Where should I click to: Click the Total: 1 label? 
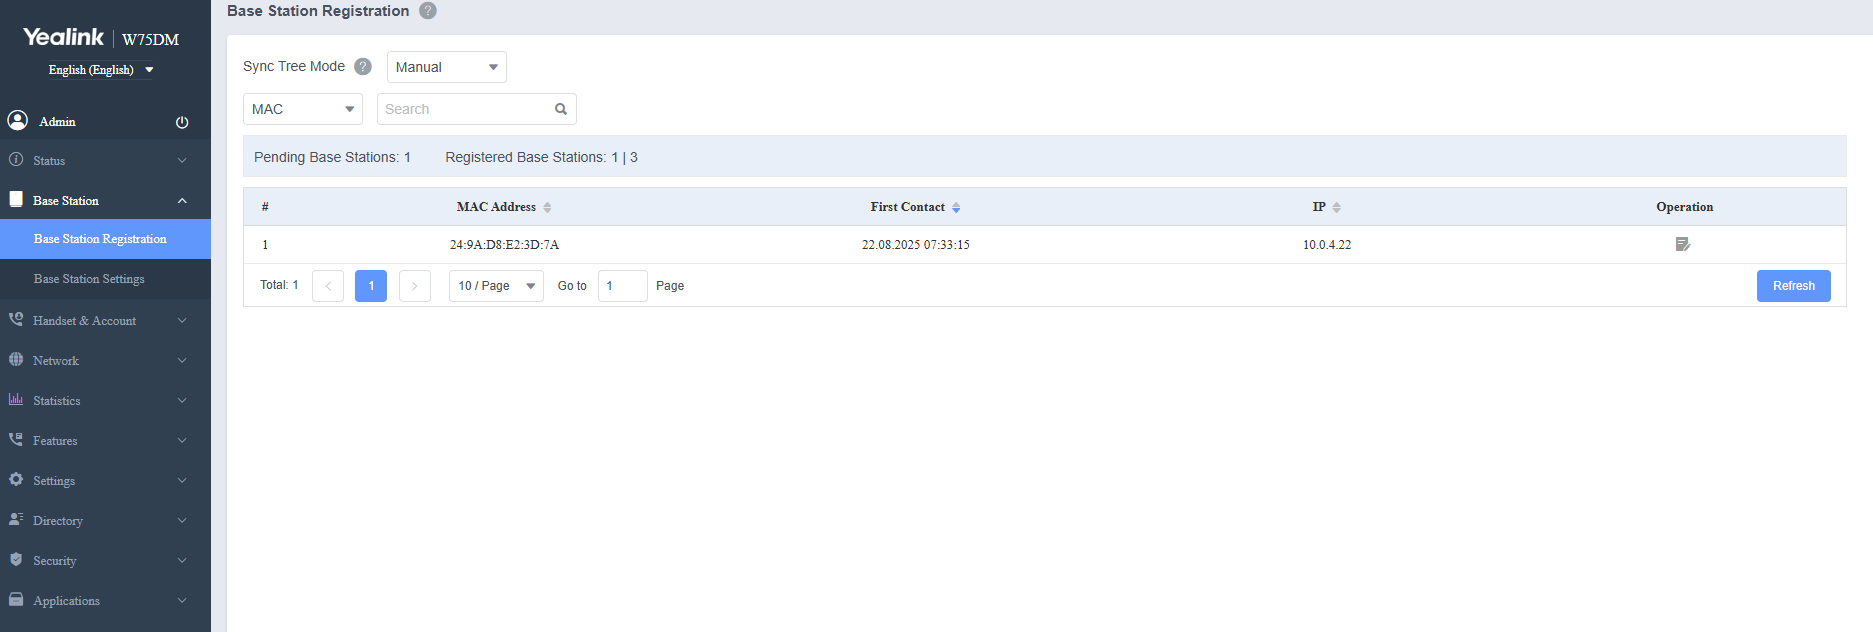click(x=279, y=285)
